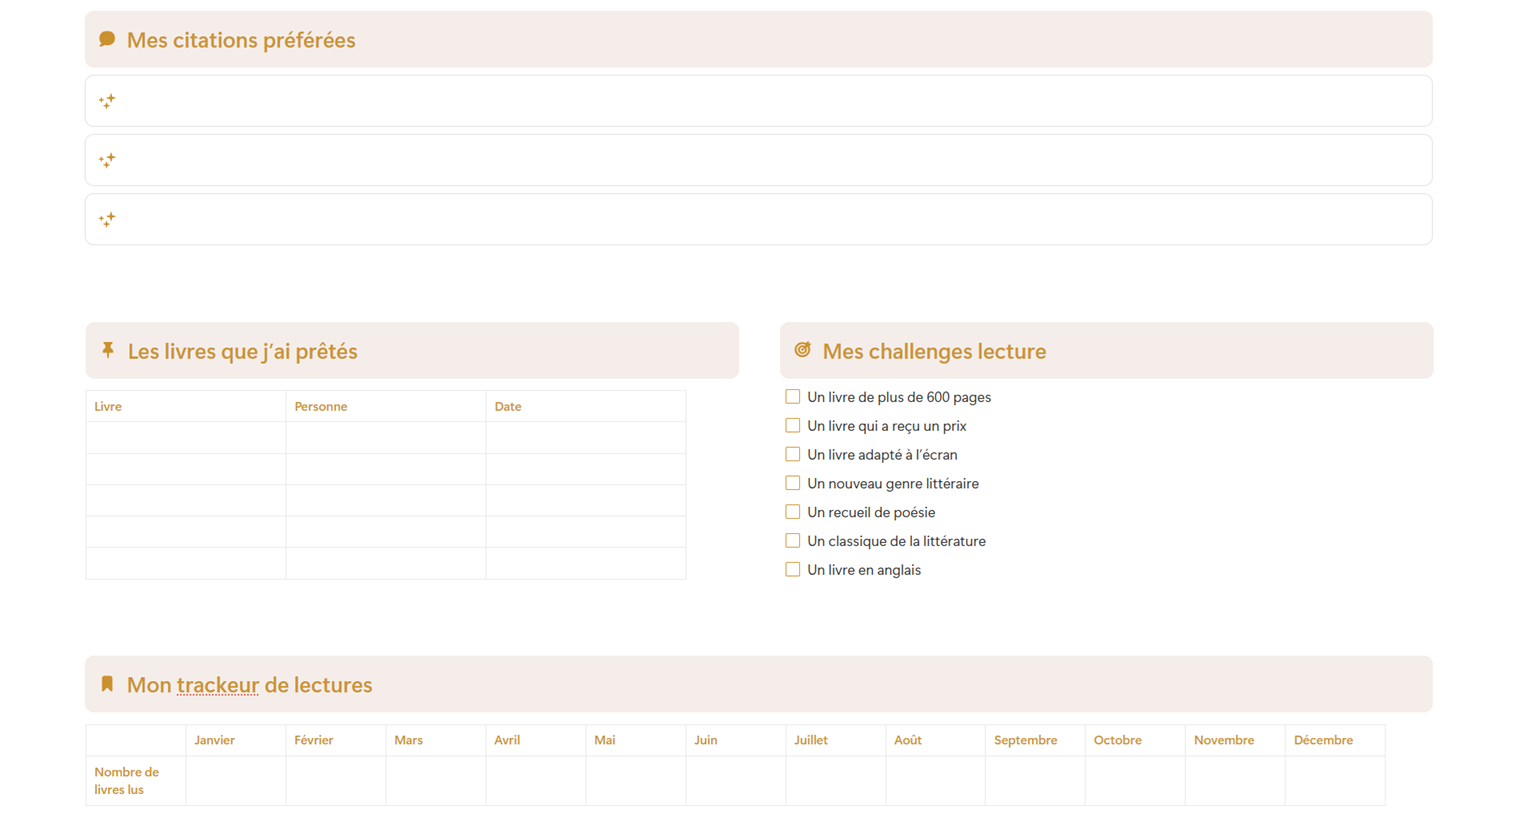Mark 'Un nouveau genre littéraire' as done
The image size is (1519, 822).
(x=793, y=483)
